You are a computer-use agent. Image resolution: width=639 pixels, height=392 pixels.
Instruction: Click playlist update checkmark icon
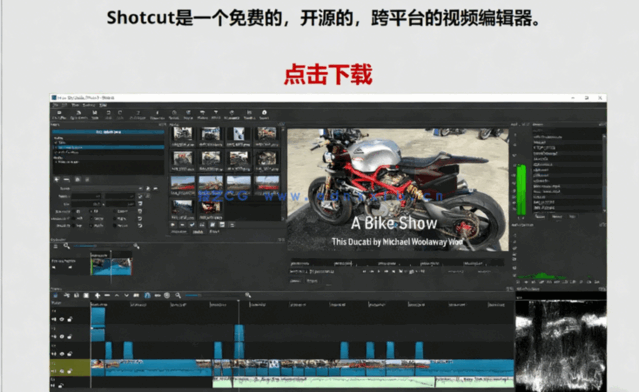point(192,225)
